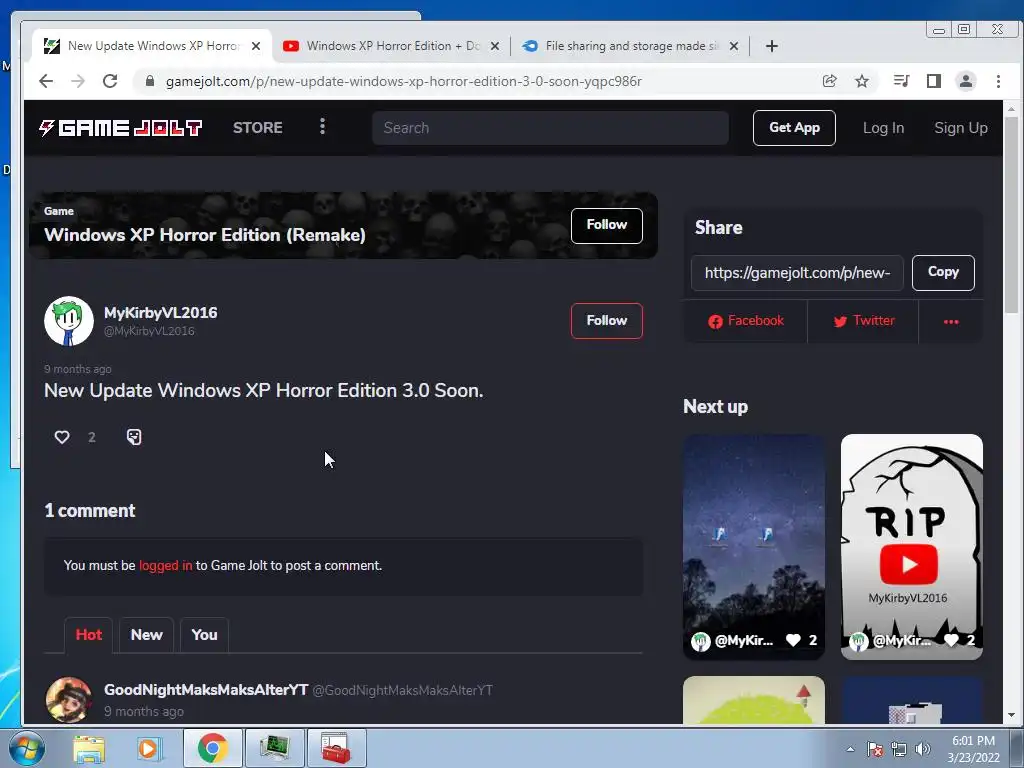Open Windows Explorer from taskbar
The height and width of the screenshot is (768, 1024).
(x=89, y=748)
